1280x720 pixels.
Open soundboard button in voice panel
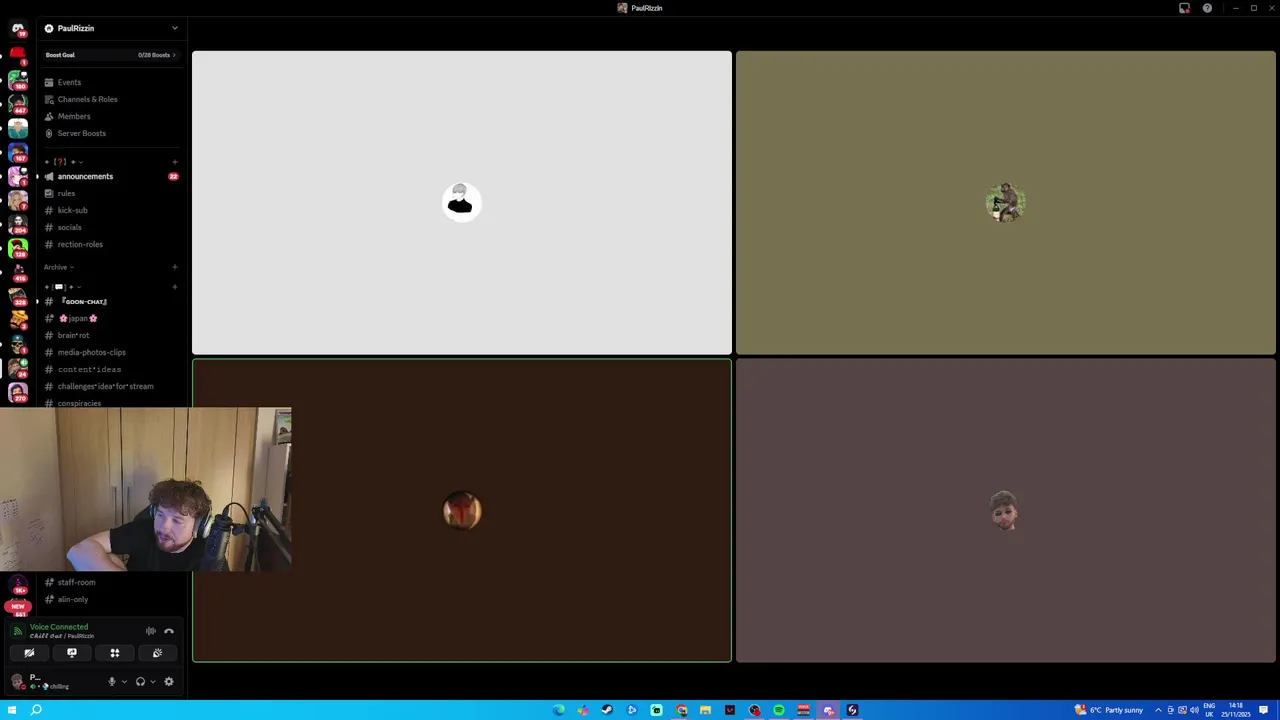click(157, 653)
